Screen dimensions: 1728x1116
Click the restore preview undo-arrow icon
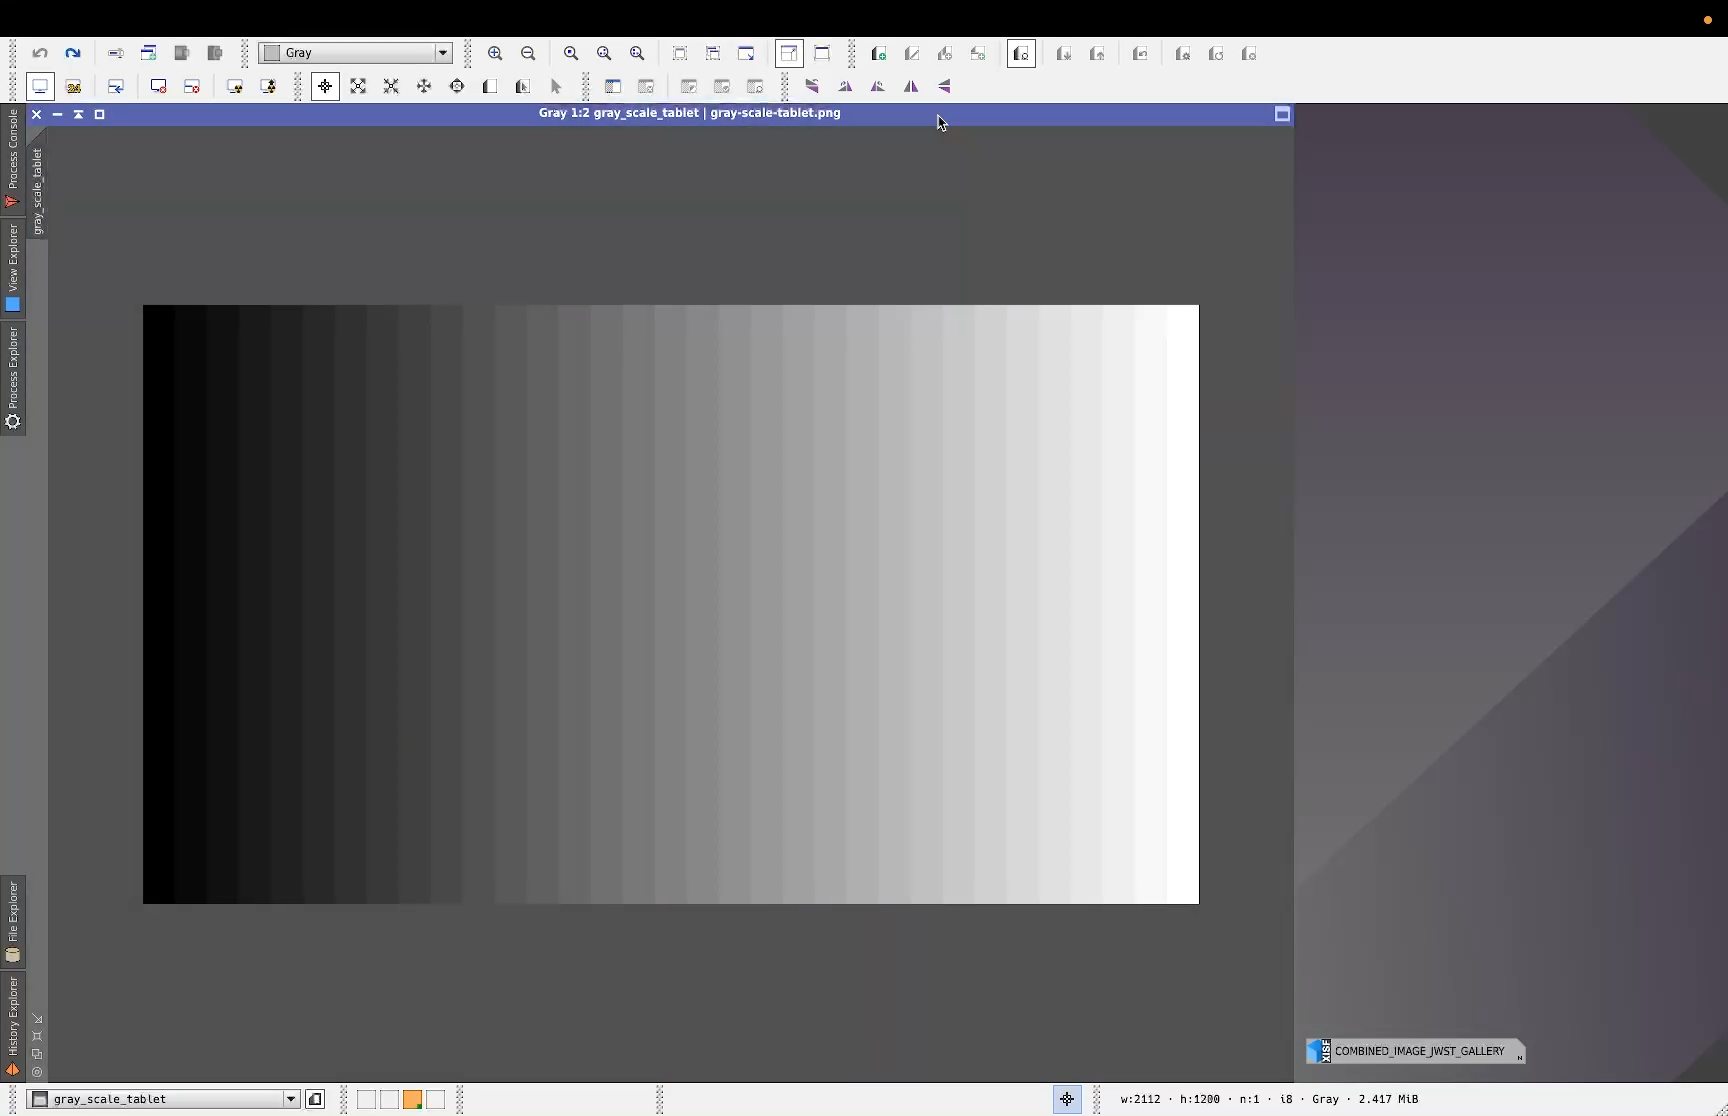[x=1140, y=53]
